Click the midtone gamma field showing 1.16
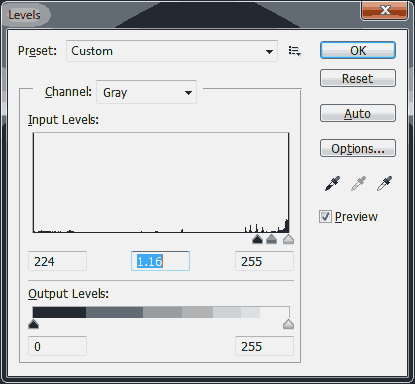 point(160,261)
